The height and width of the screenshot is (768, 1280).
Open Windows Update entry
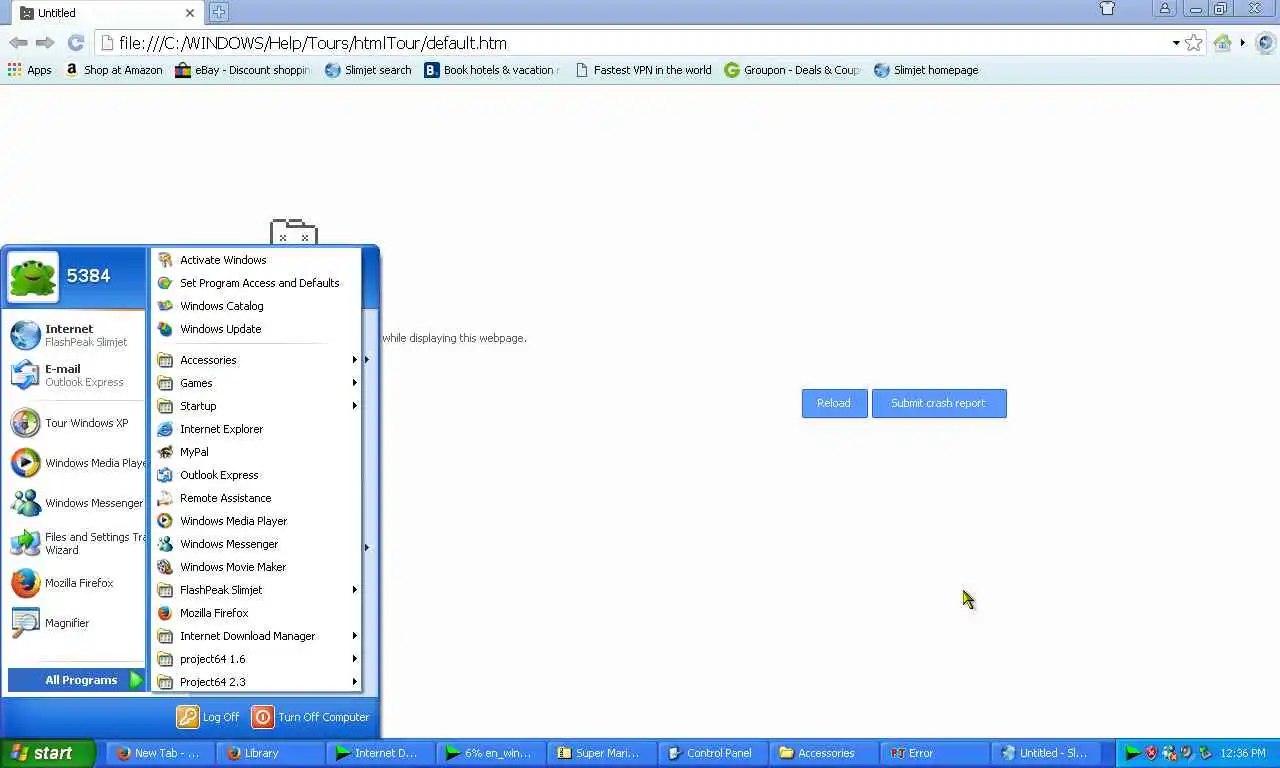coord(256,329)
